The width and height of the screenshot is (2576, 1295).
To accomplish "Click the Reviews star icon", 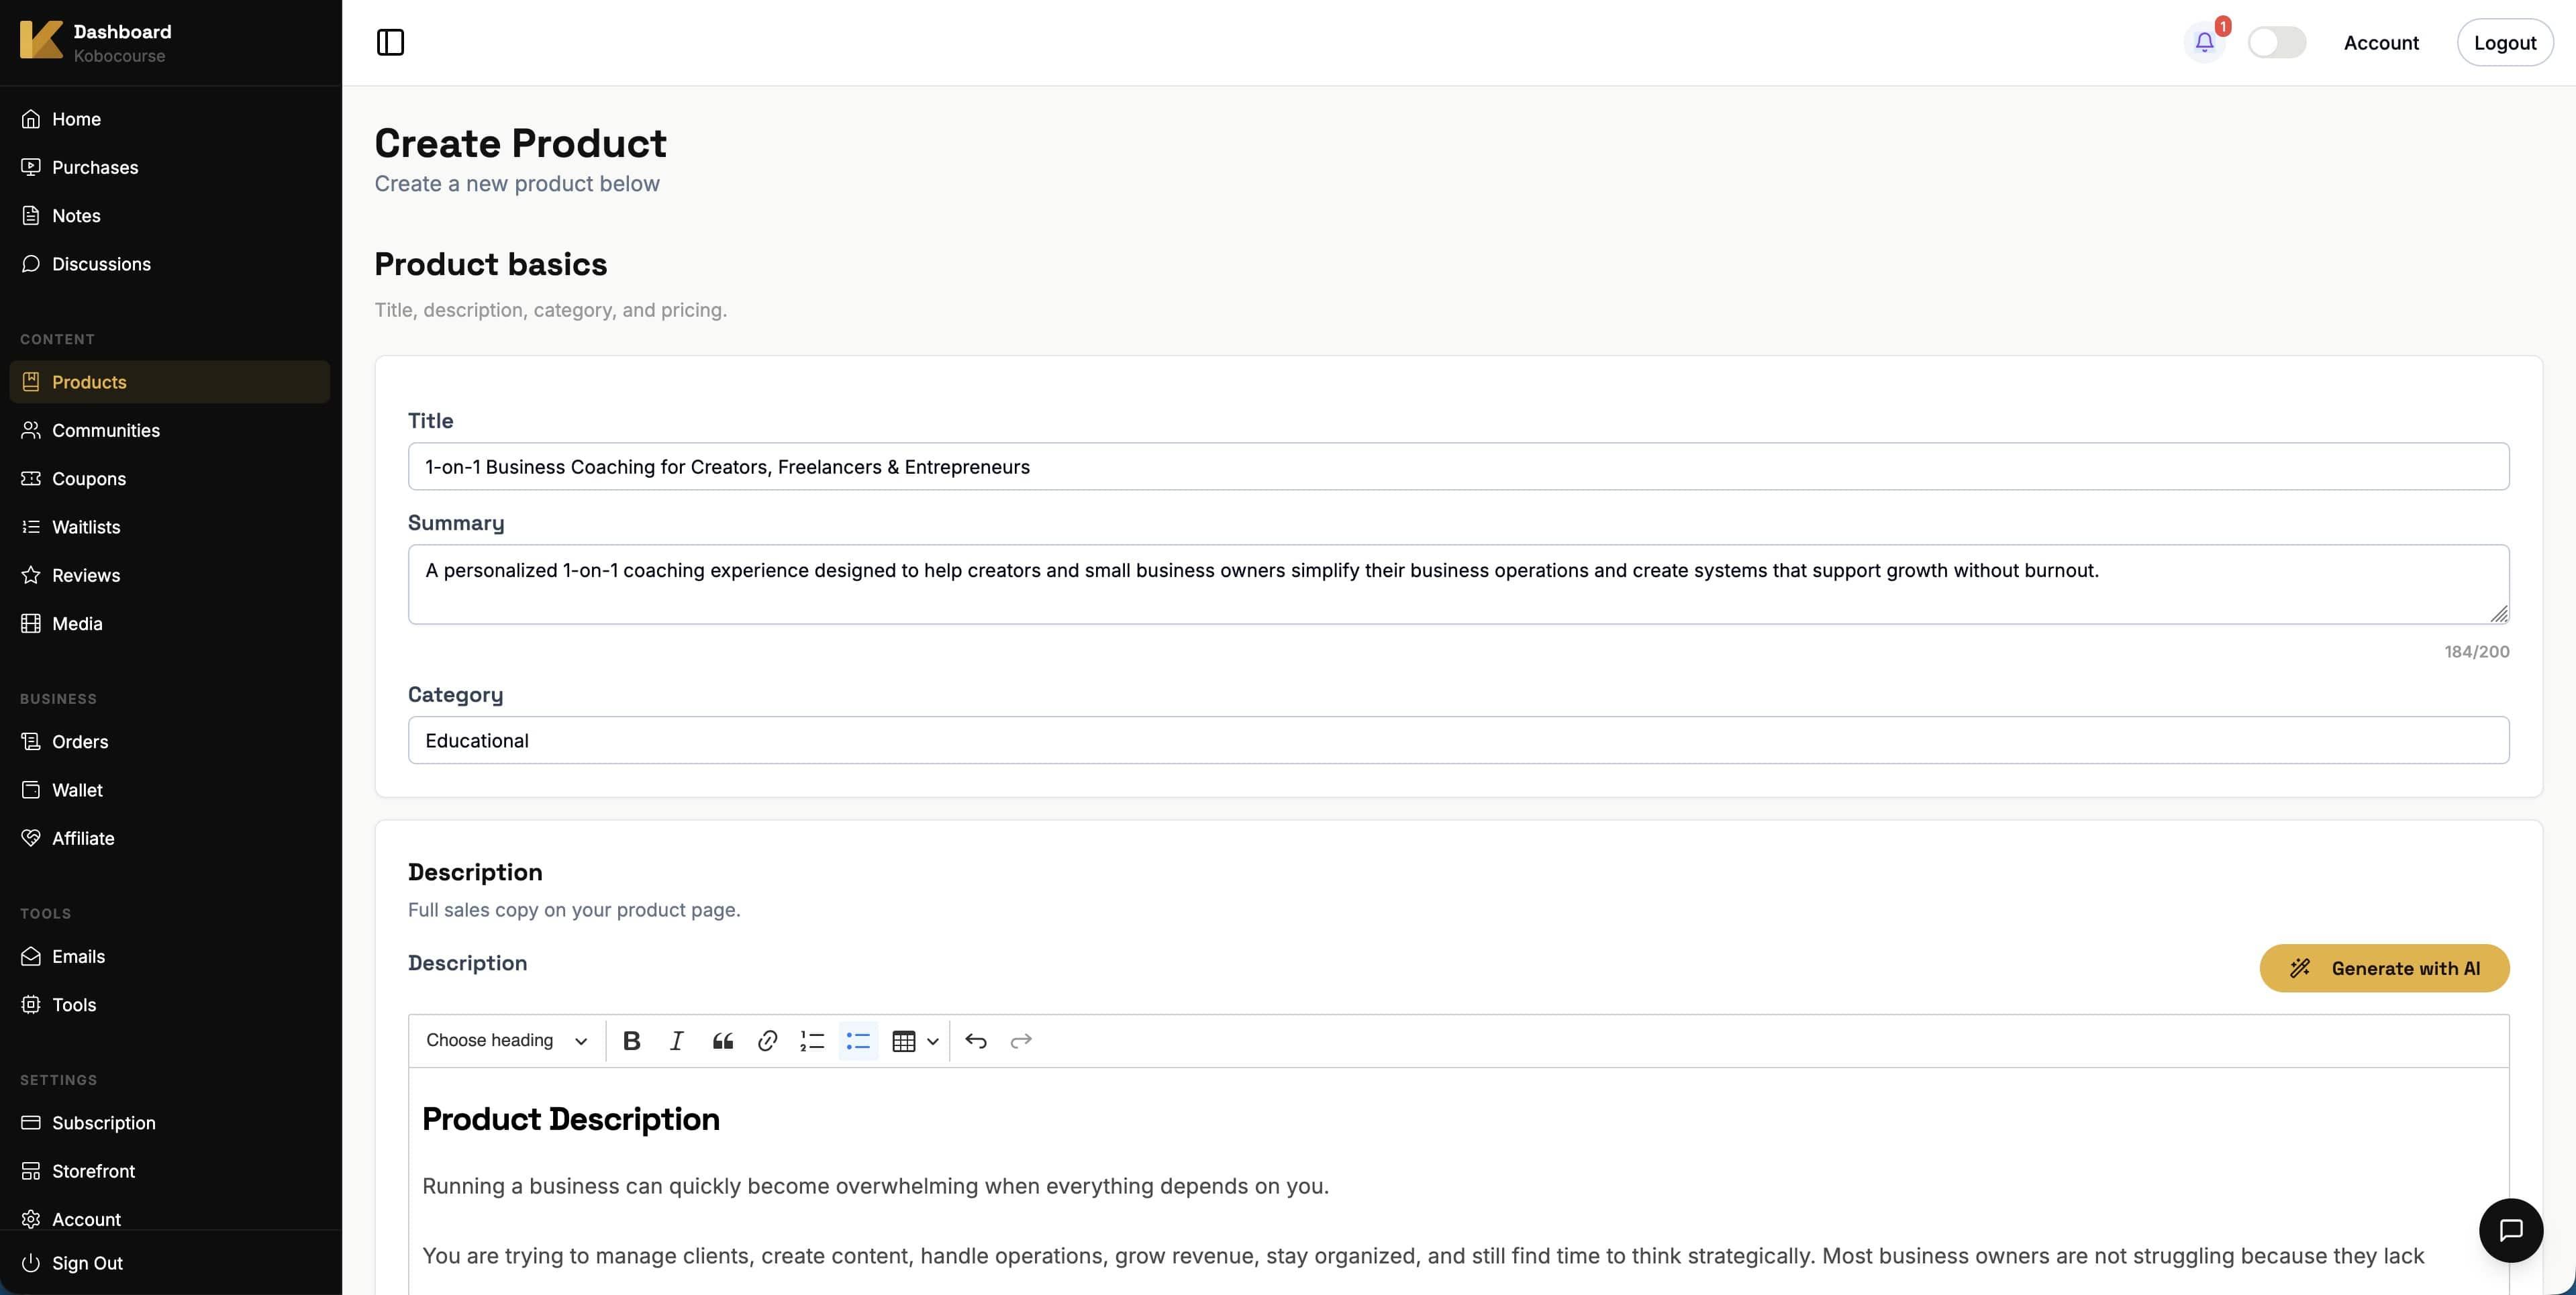I will pos(31,575).
